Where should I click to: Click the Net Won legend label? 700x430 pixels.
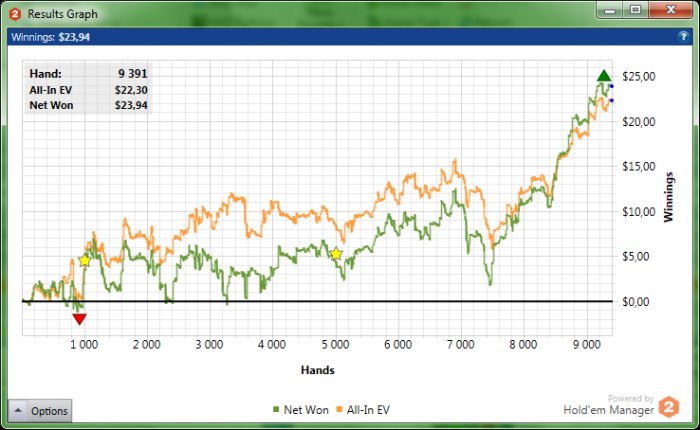click(x=306, y=410)
